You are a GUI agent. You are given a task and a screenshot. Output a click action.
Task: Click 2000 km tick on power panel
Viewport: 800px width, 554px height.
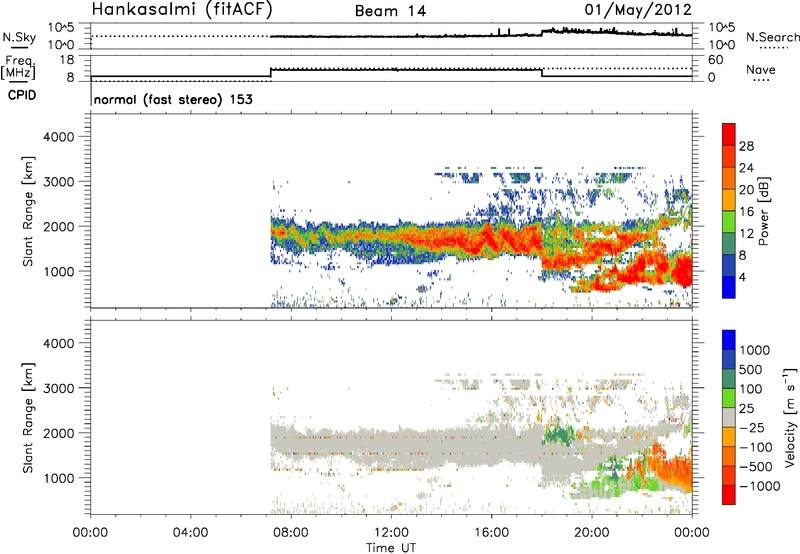[x=58, y=226]
